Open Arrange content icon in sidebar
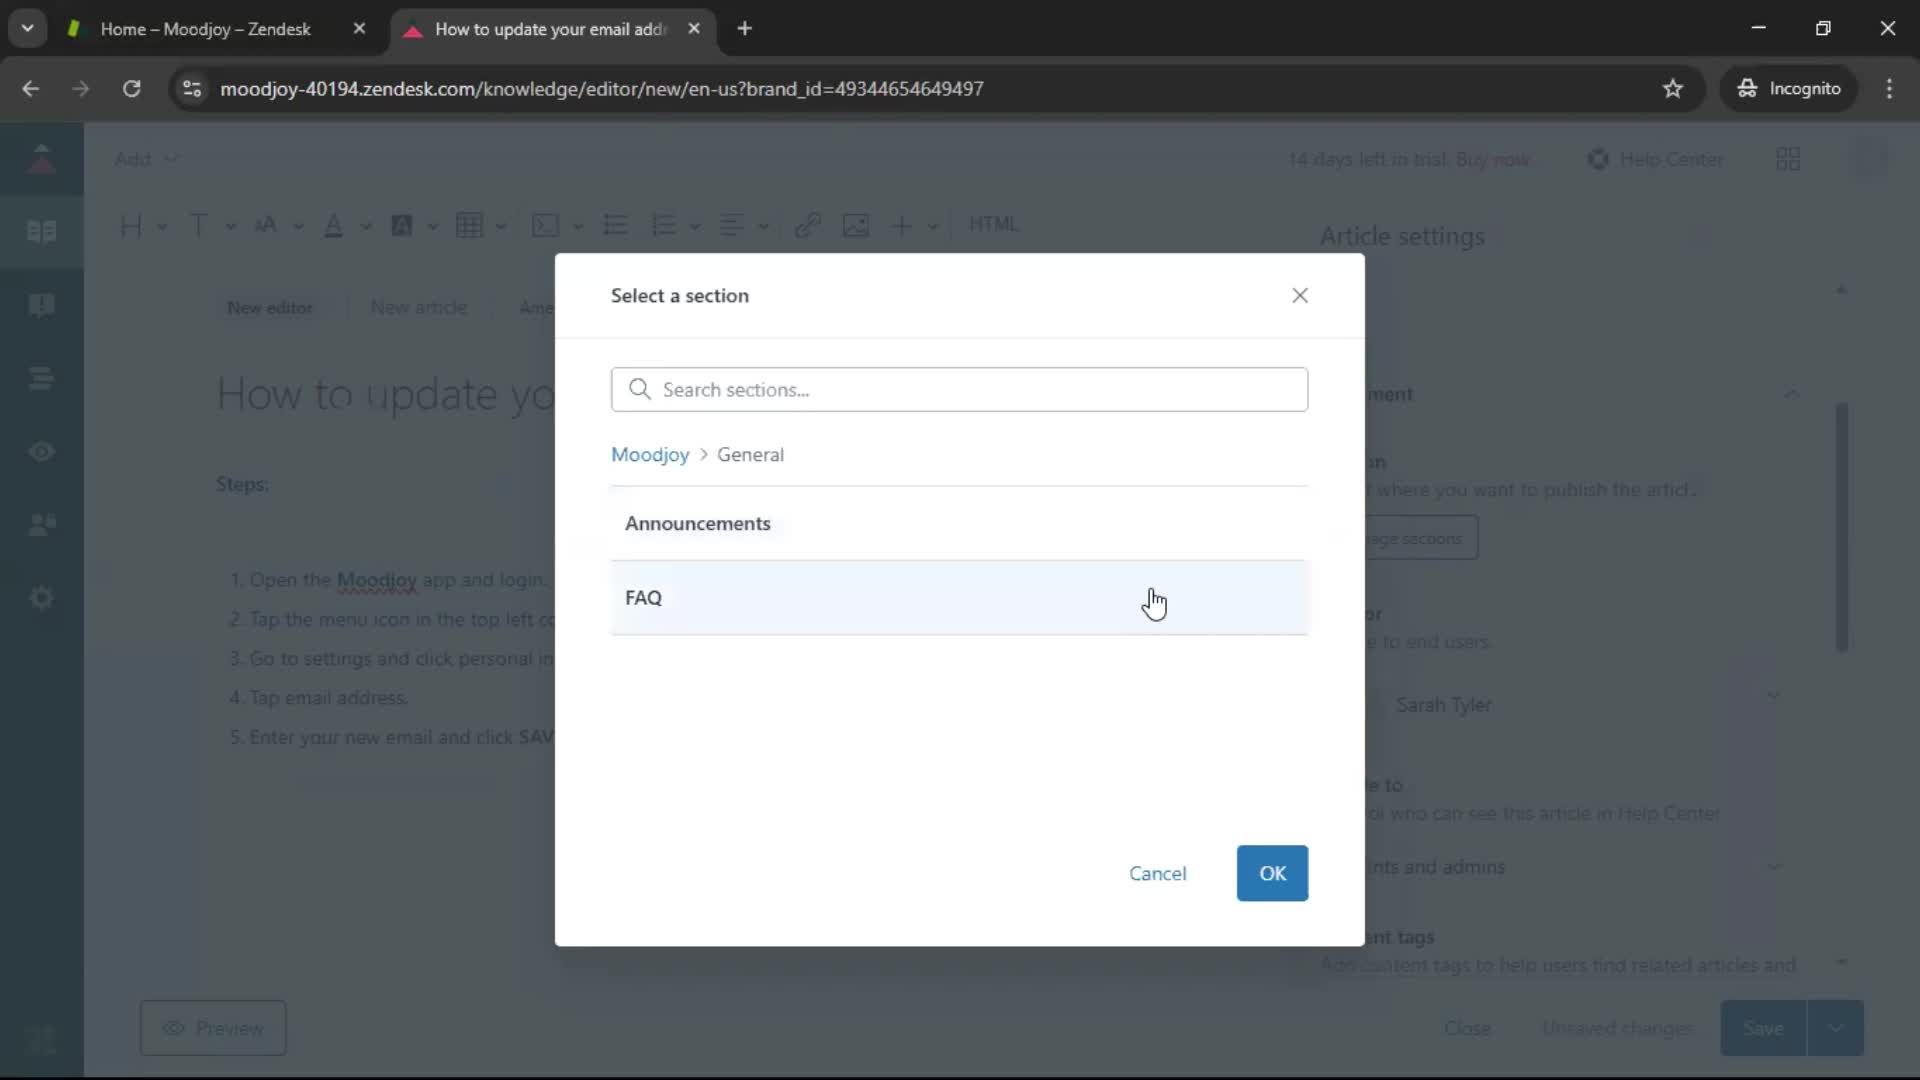1920x1080 pixels. (41, 378)
